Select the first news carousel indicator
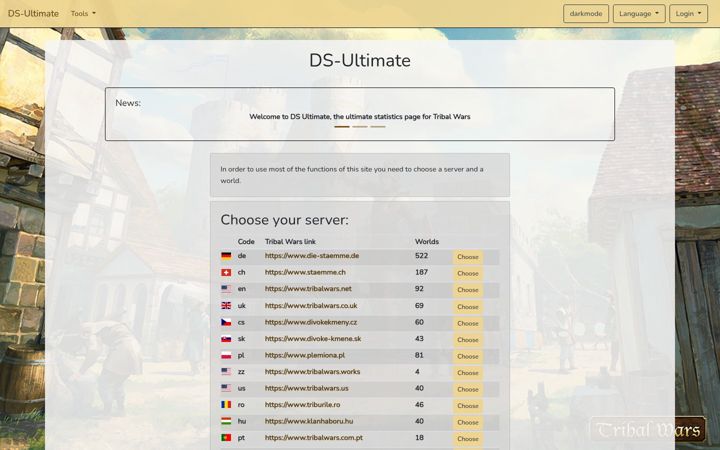Image resolution: width=720 pixels, height=450 pixels. coord(342,127)
